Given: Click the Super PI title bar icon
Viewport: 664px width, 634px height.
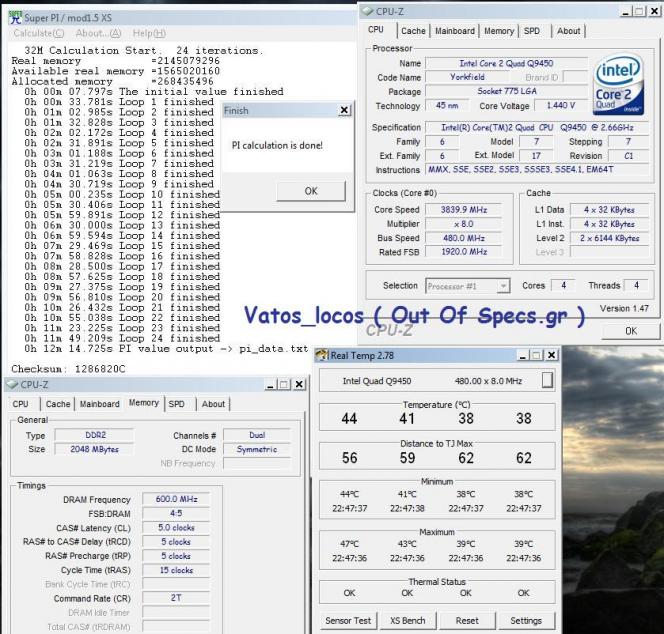Looking at the screenshot, I should tap(8, 17).
